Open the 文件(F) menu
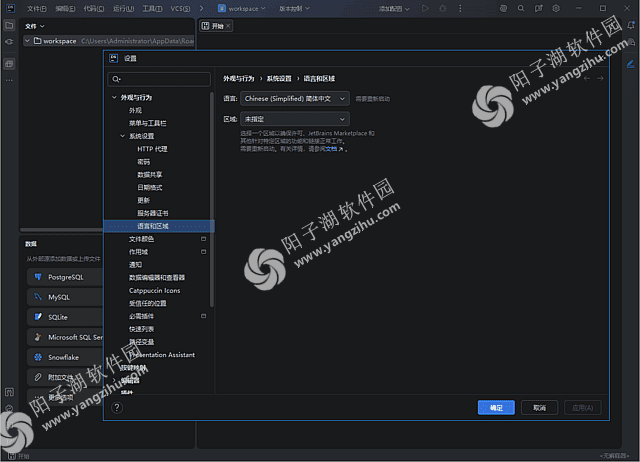 click(x=37, y=8)
